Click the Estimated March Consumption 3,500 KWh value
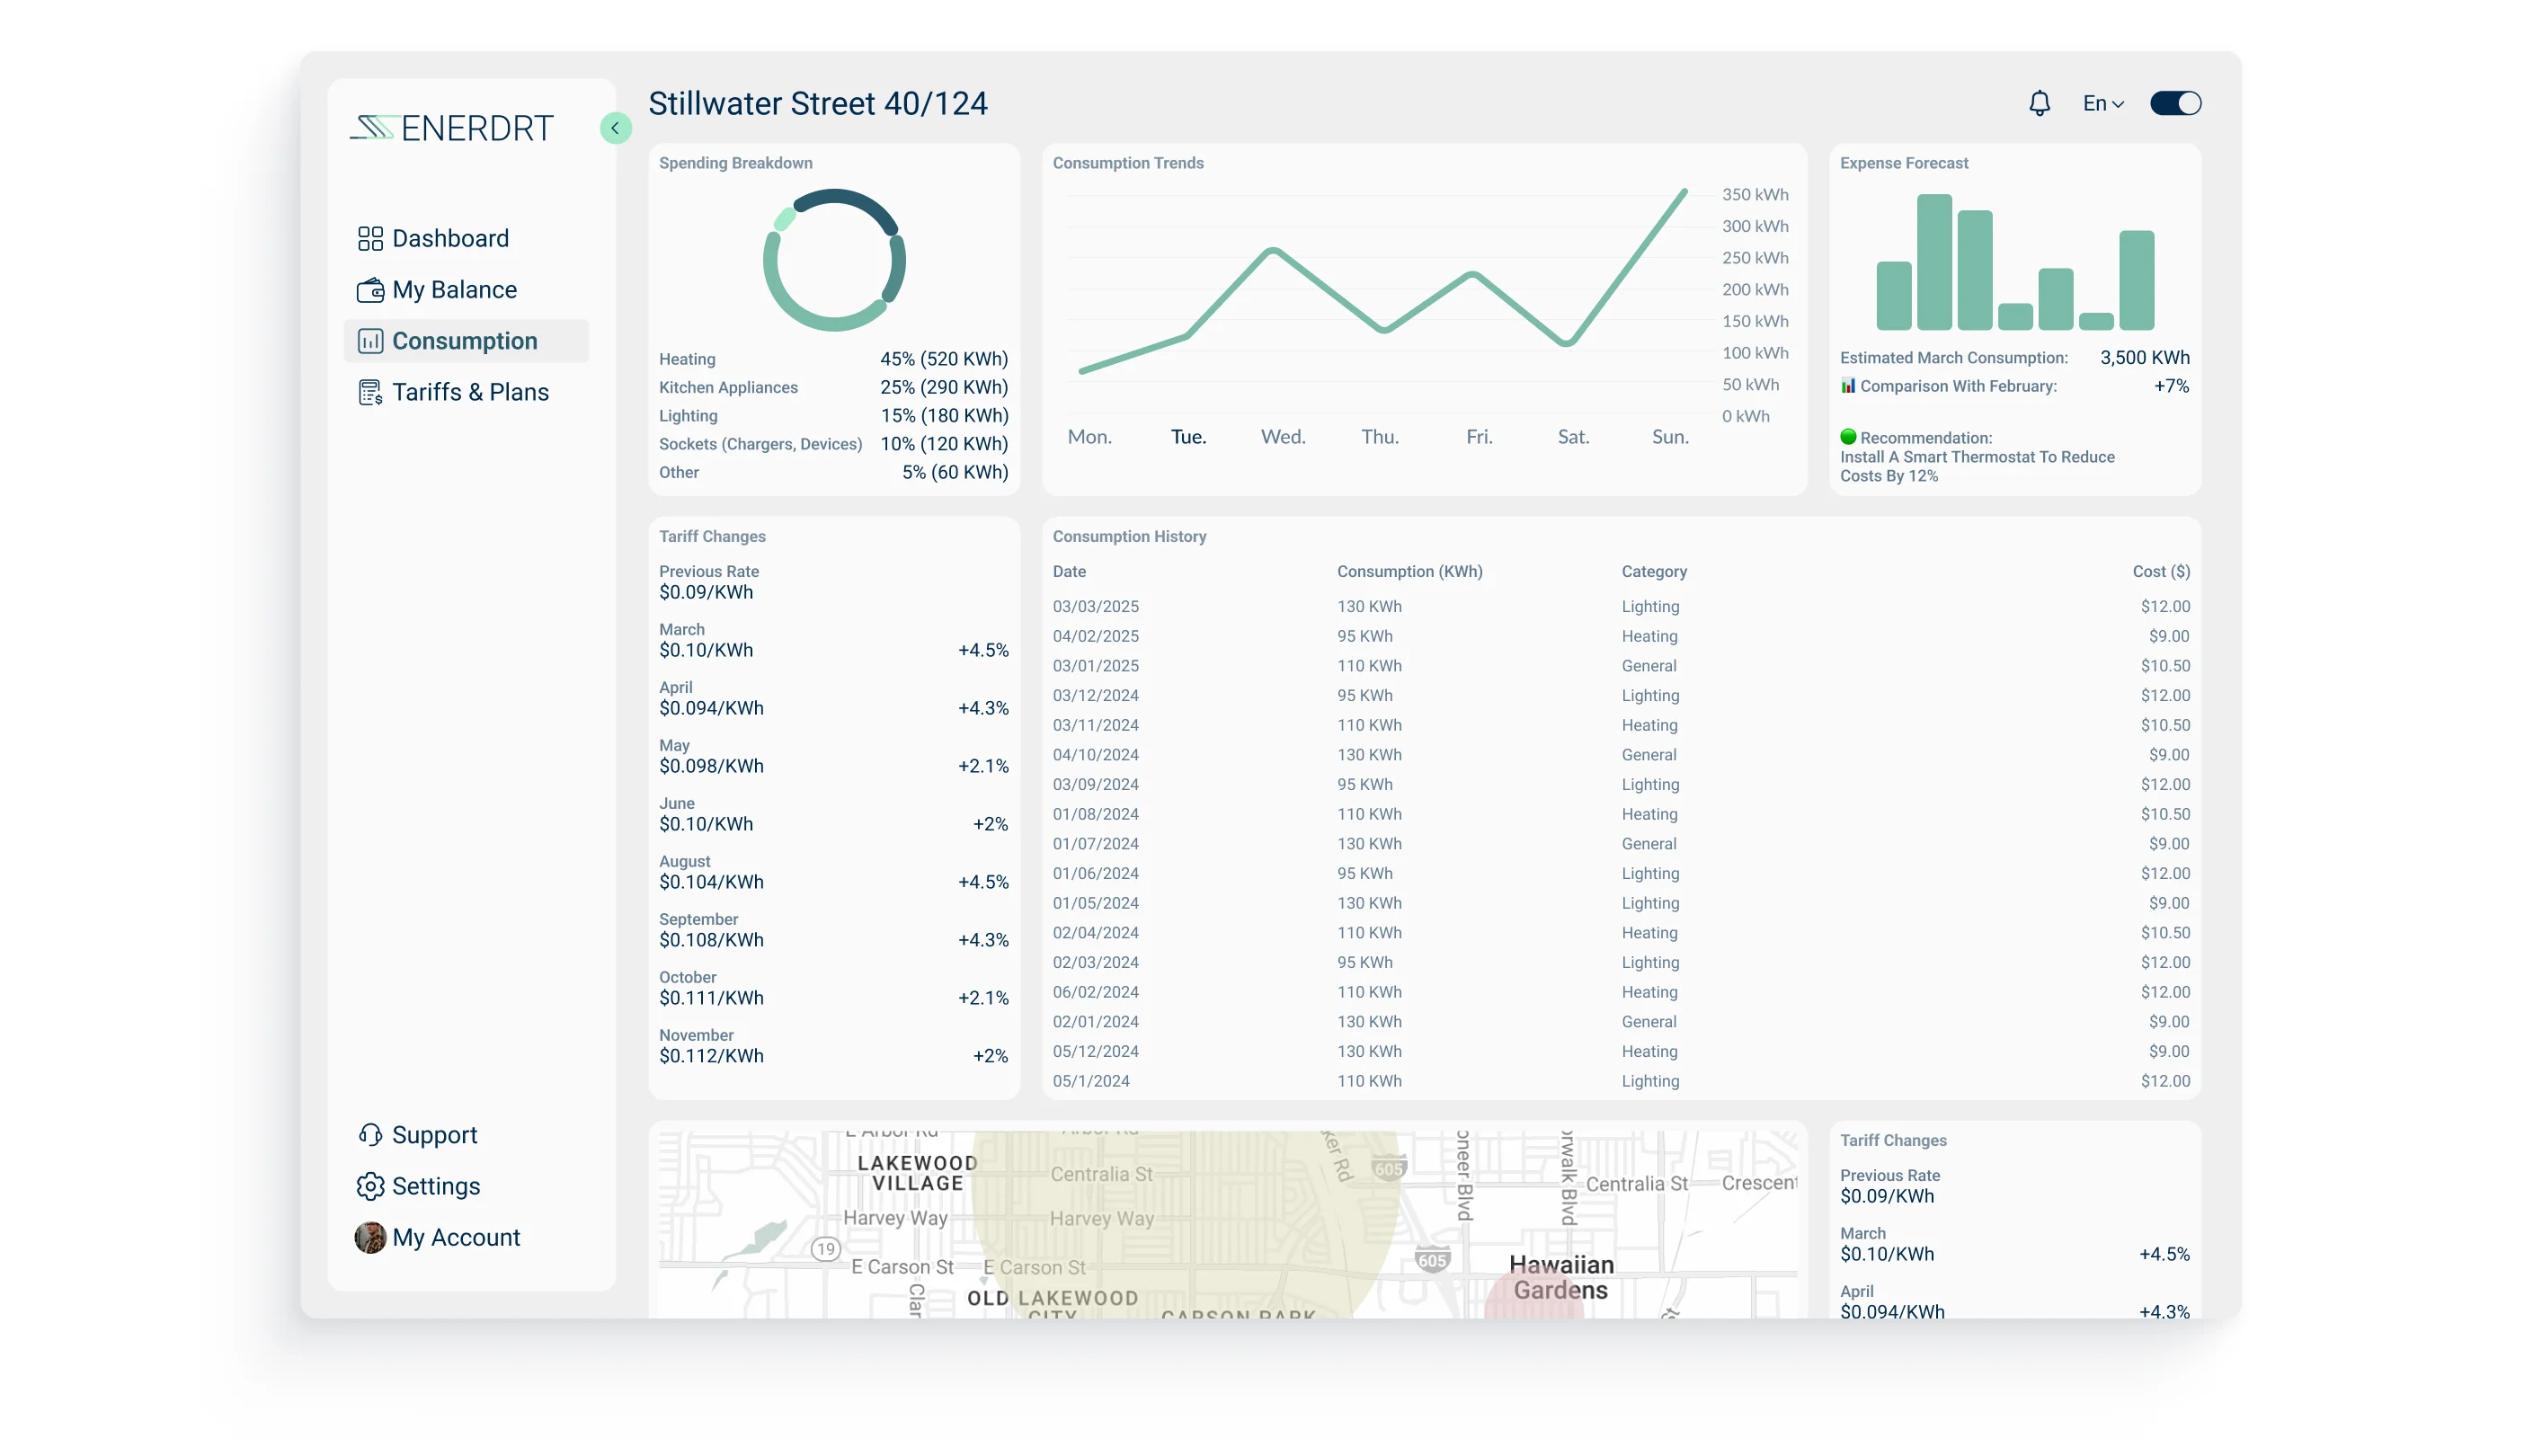2542x1456 pixels. pyautogui.click(x=2144, y=358)
